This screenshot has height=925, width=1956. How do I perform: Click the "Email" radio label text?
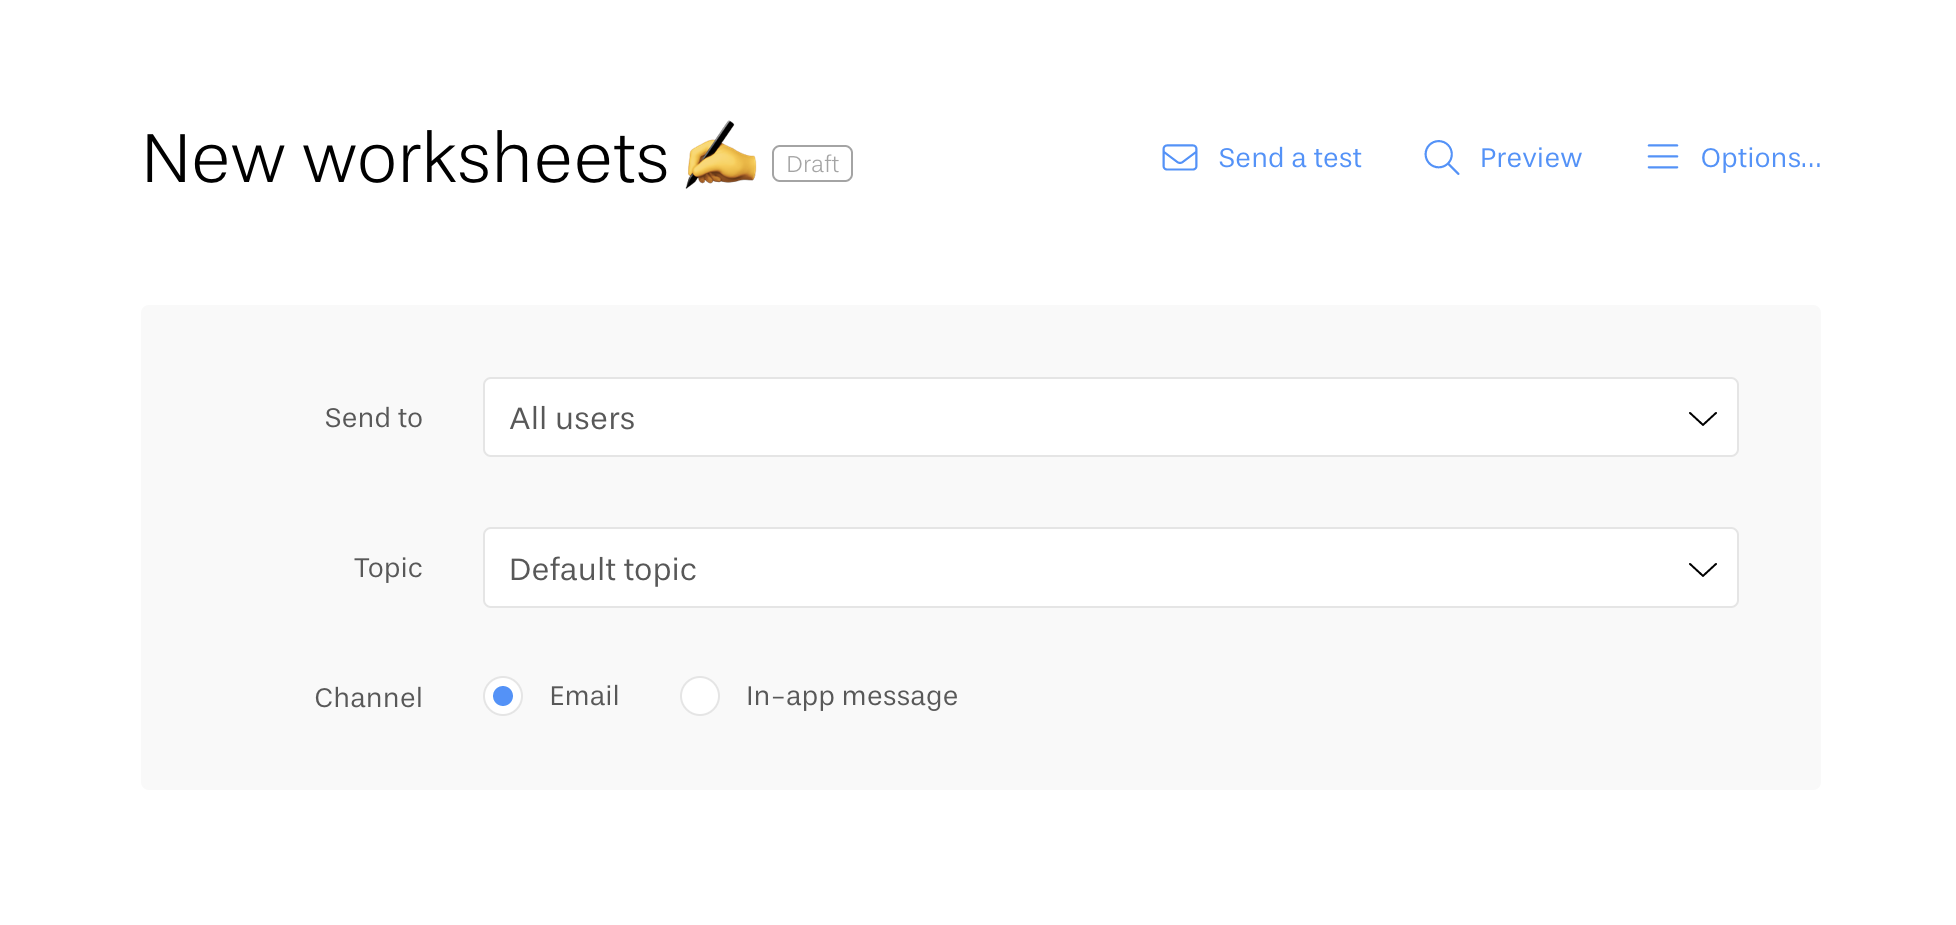coord(584,696)
